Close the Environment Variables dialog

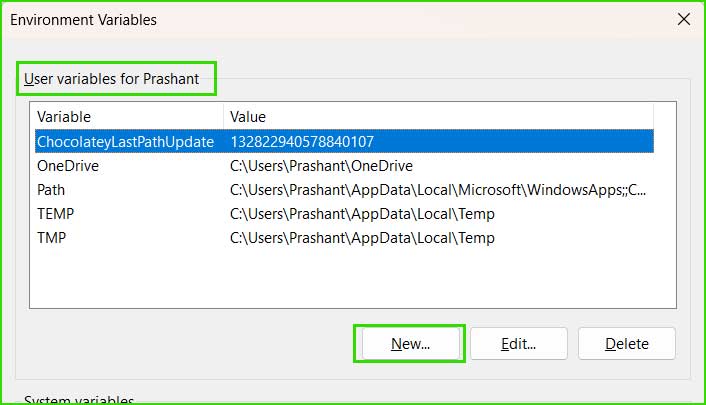click(x=683, y=19)
